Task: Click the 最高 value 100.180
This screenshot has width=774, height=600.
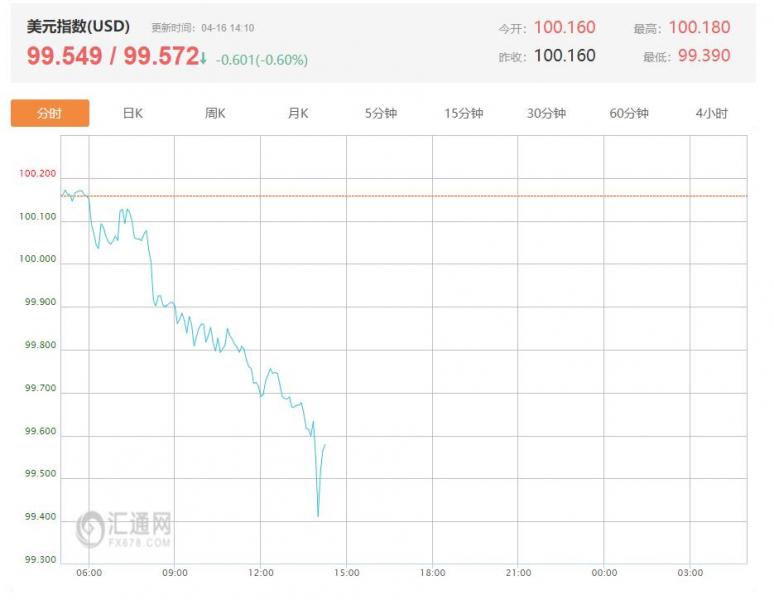Action: 699,27
